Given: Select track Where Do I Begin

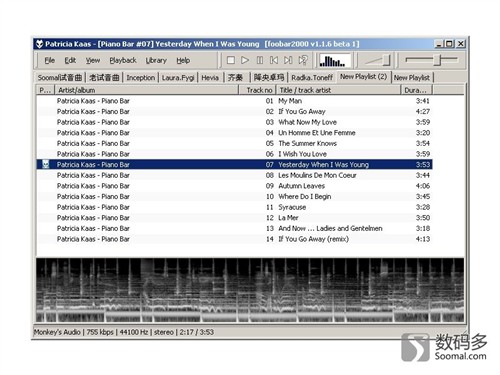Looking at the screenshot, I should coord(234,196).
